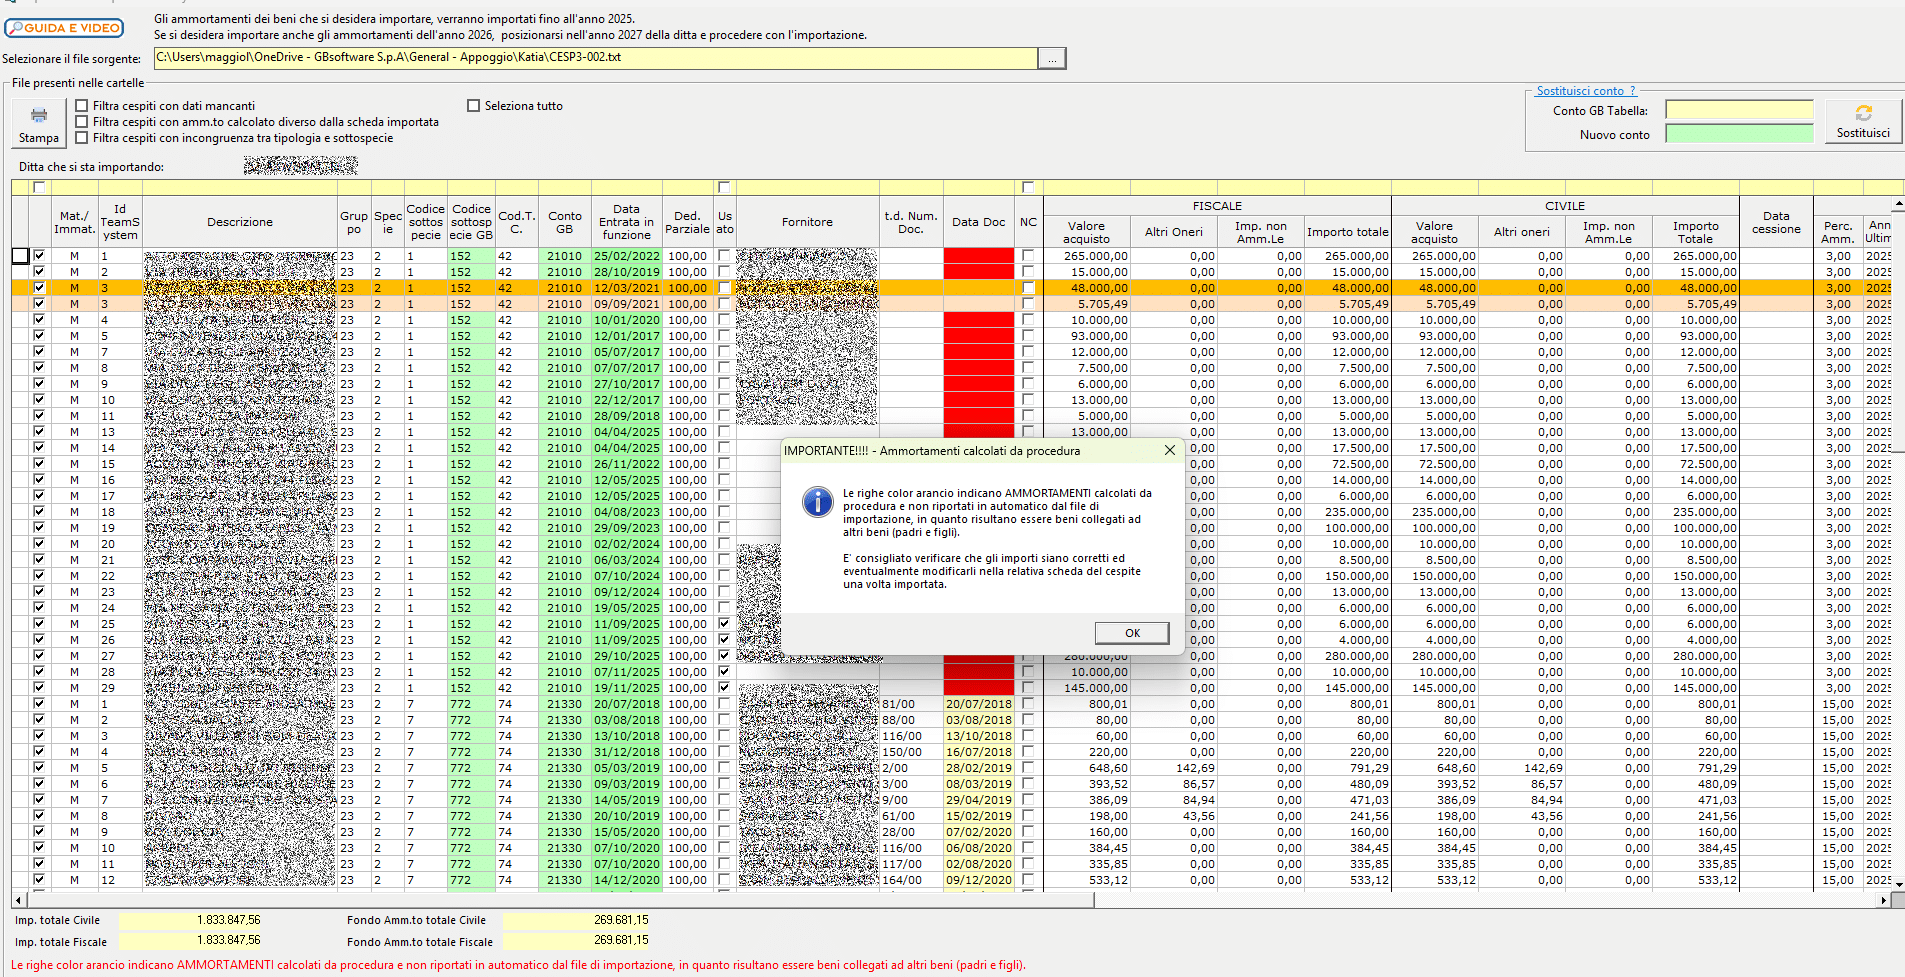Viewport: 1905px width, 977px height.
Task: Click the document number cell '81/00'
Action: 911,704
